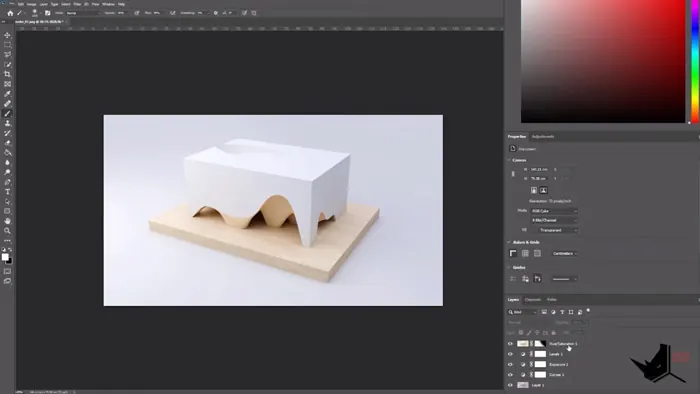
Task: Click the foreground color swatch
Action: [x=5, y=257]
